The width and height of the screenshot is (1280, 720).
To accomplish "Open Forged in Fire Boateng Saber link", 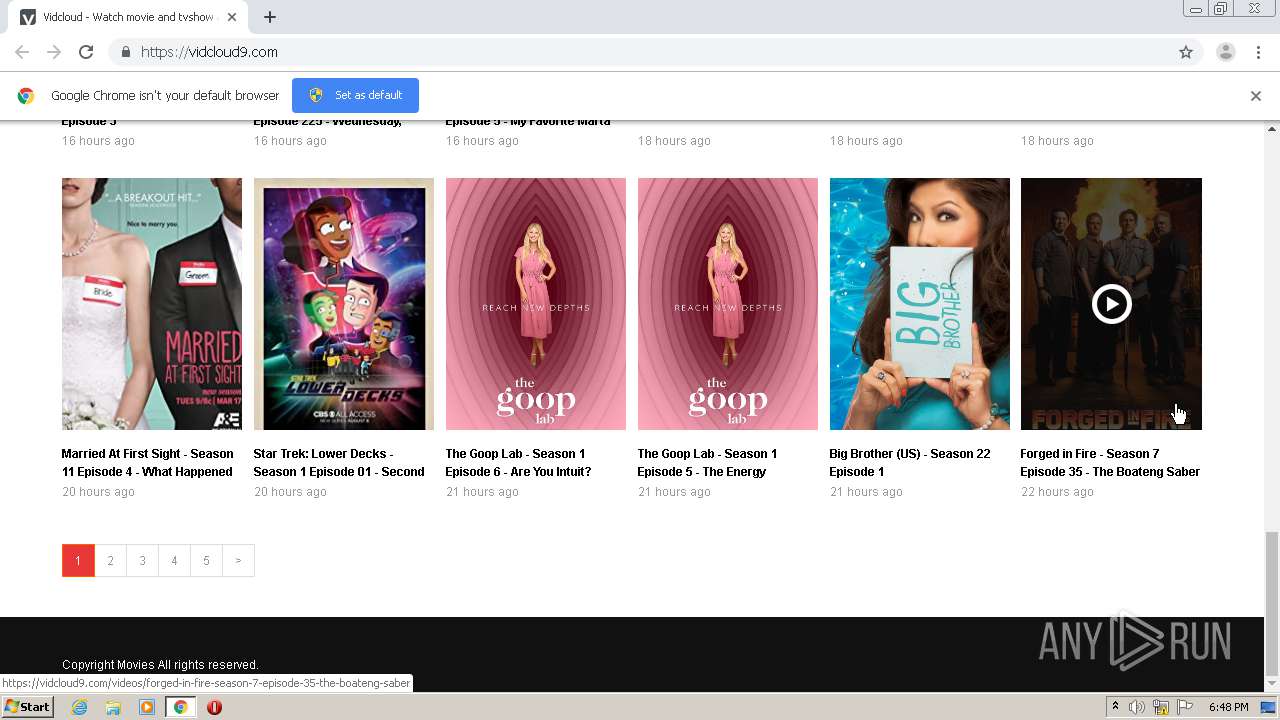I will pos(1110,463).
